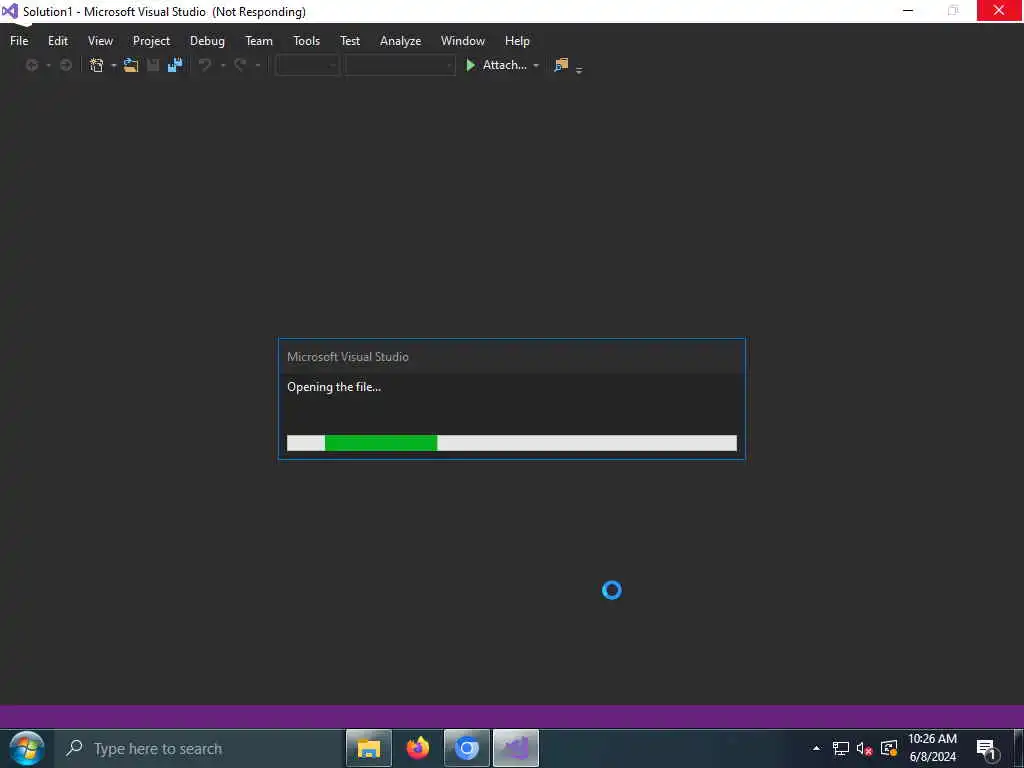Open the Edit menu
Viewport: 1024px width, 768px height.
point(57,40)
